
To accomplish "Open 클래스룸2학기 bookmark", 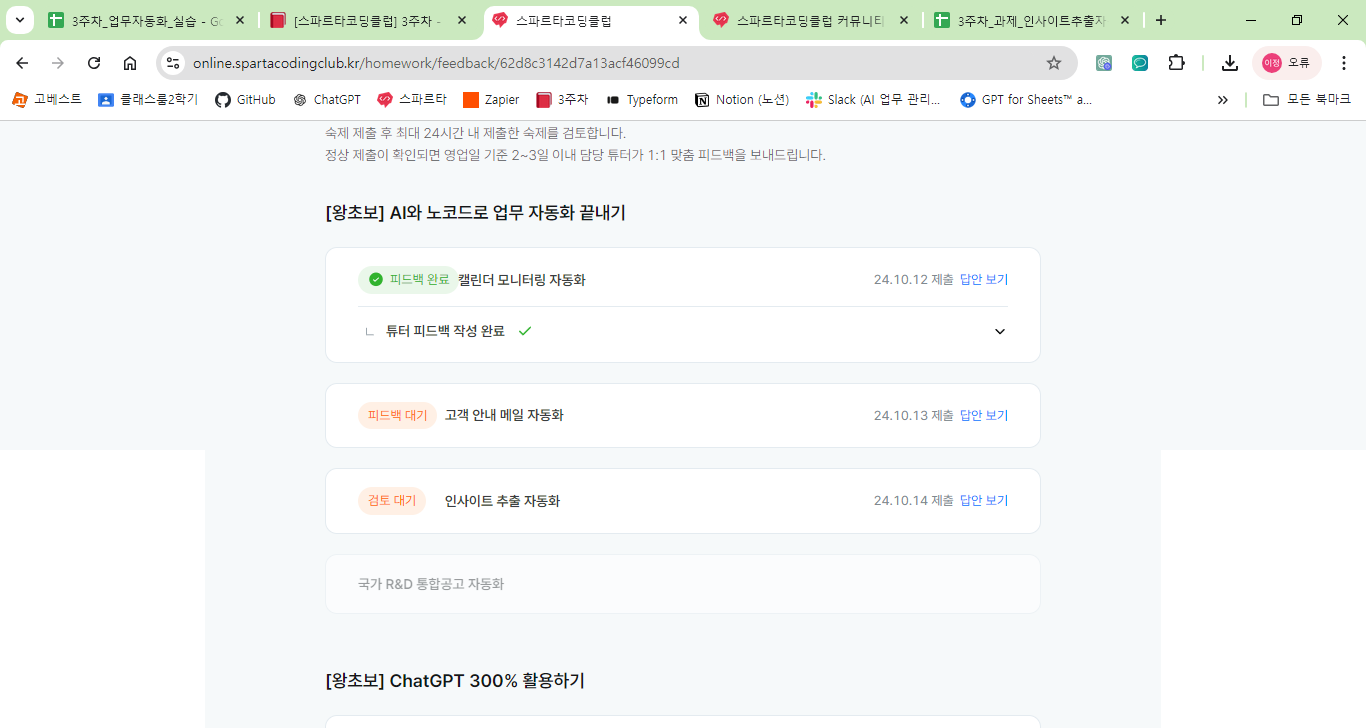I will (148, 100).
